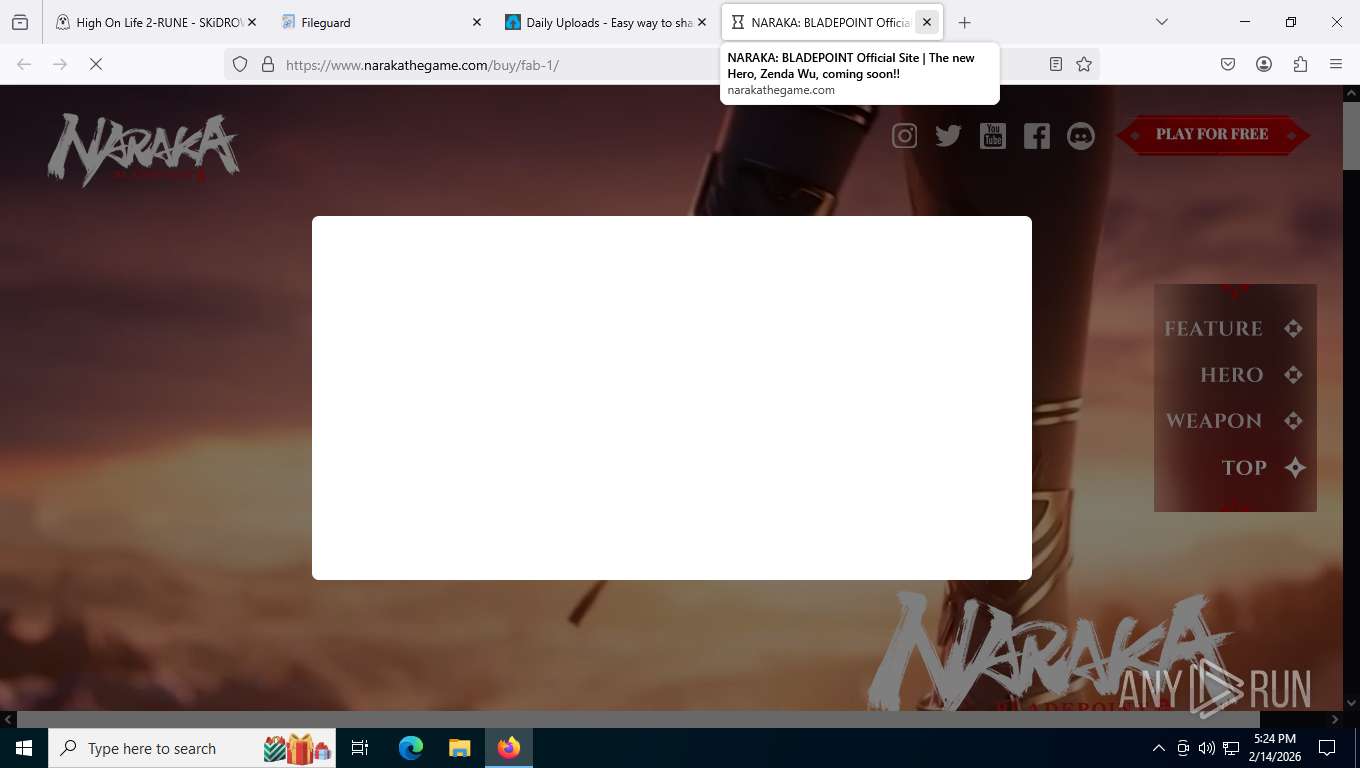Open the Extensions puzzle icon
The height and width of the screenshot is (768, 1360).
click(1300, 64)
